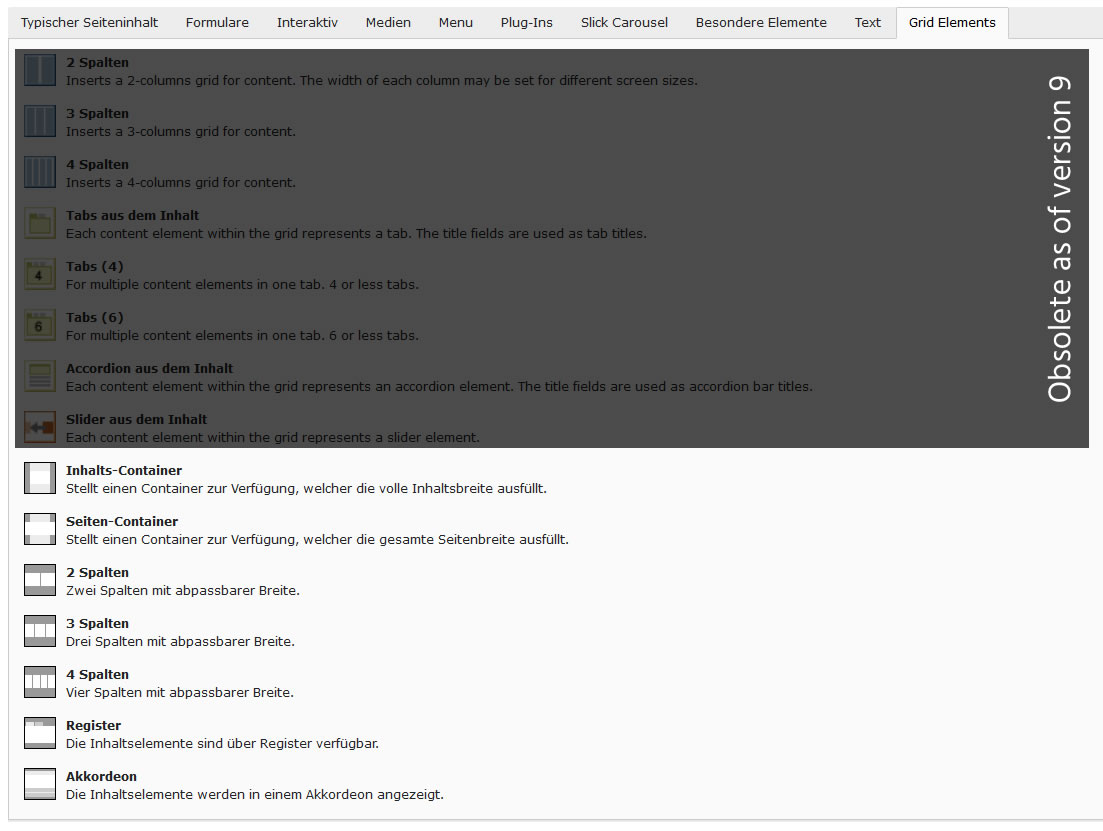The image size is (1103, 831).
Task: Click the Slider aus dem Inhalt icon
Action: pos(40,427)
